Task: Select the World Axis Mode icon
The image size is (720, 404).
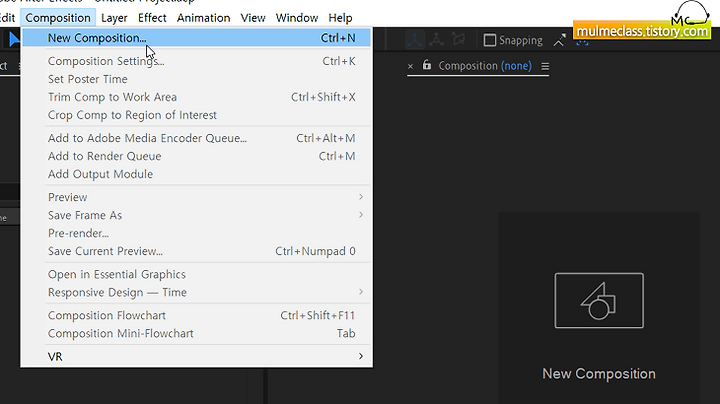Action: [x=436, y=40]
